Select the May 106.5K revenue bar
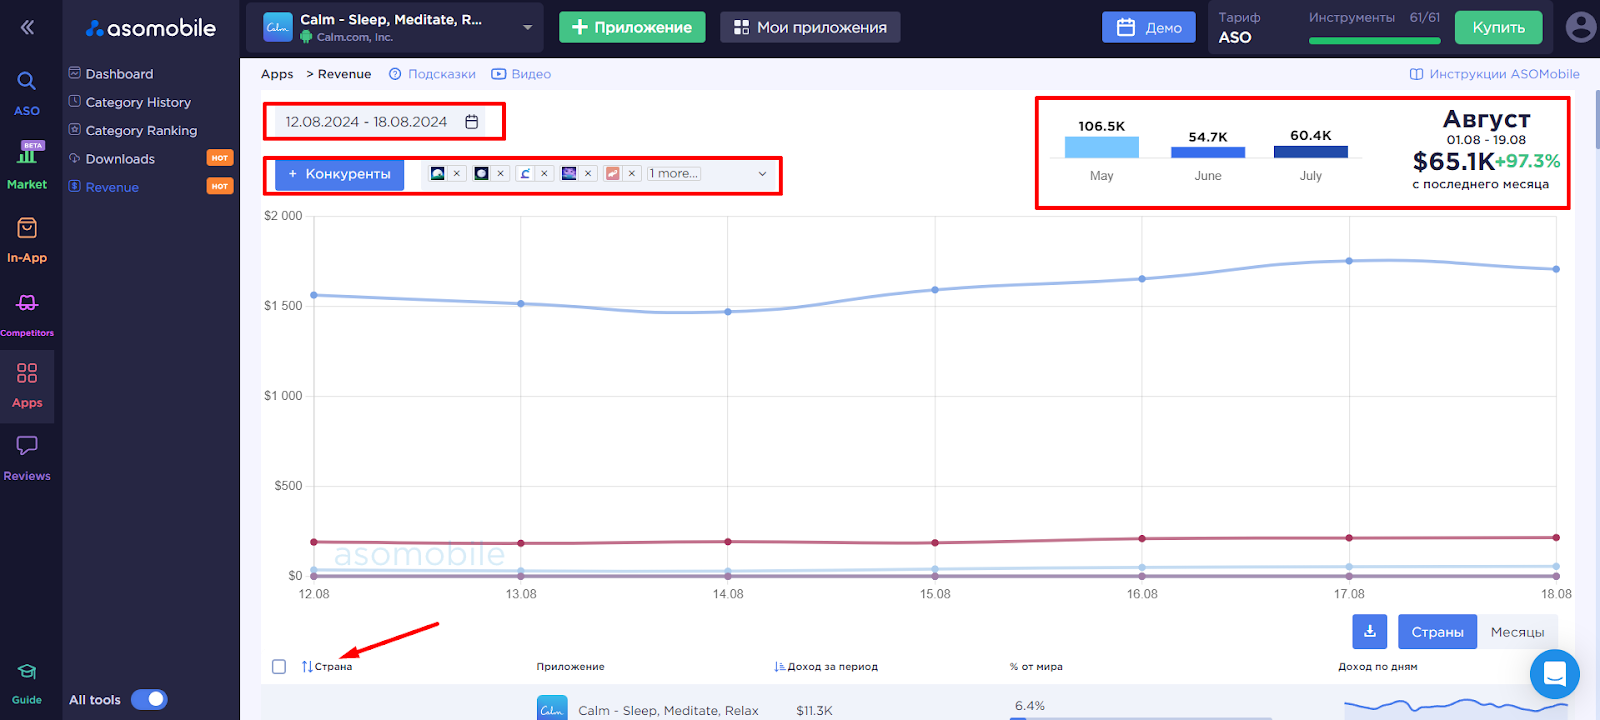The width and height of the screenshot is (1600, 720). (x=1101, y=147)
